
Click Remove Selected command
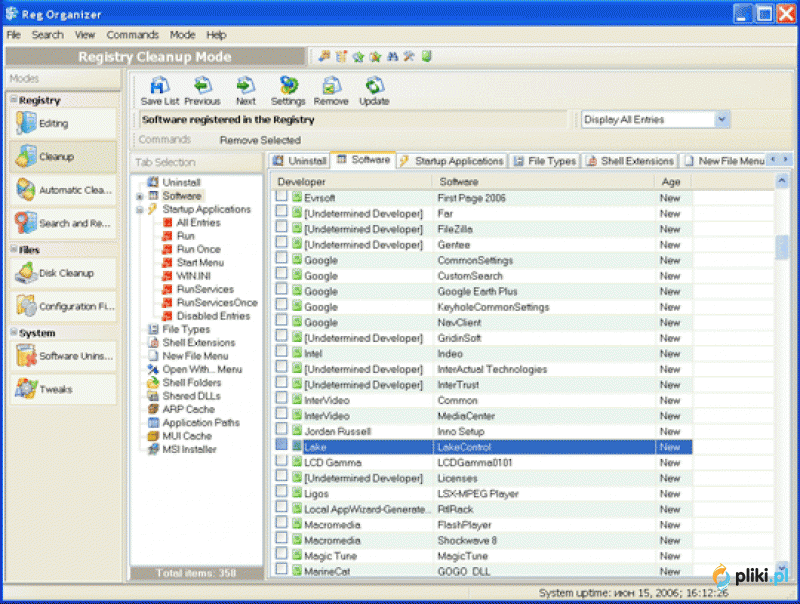[260, 140]
